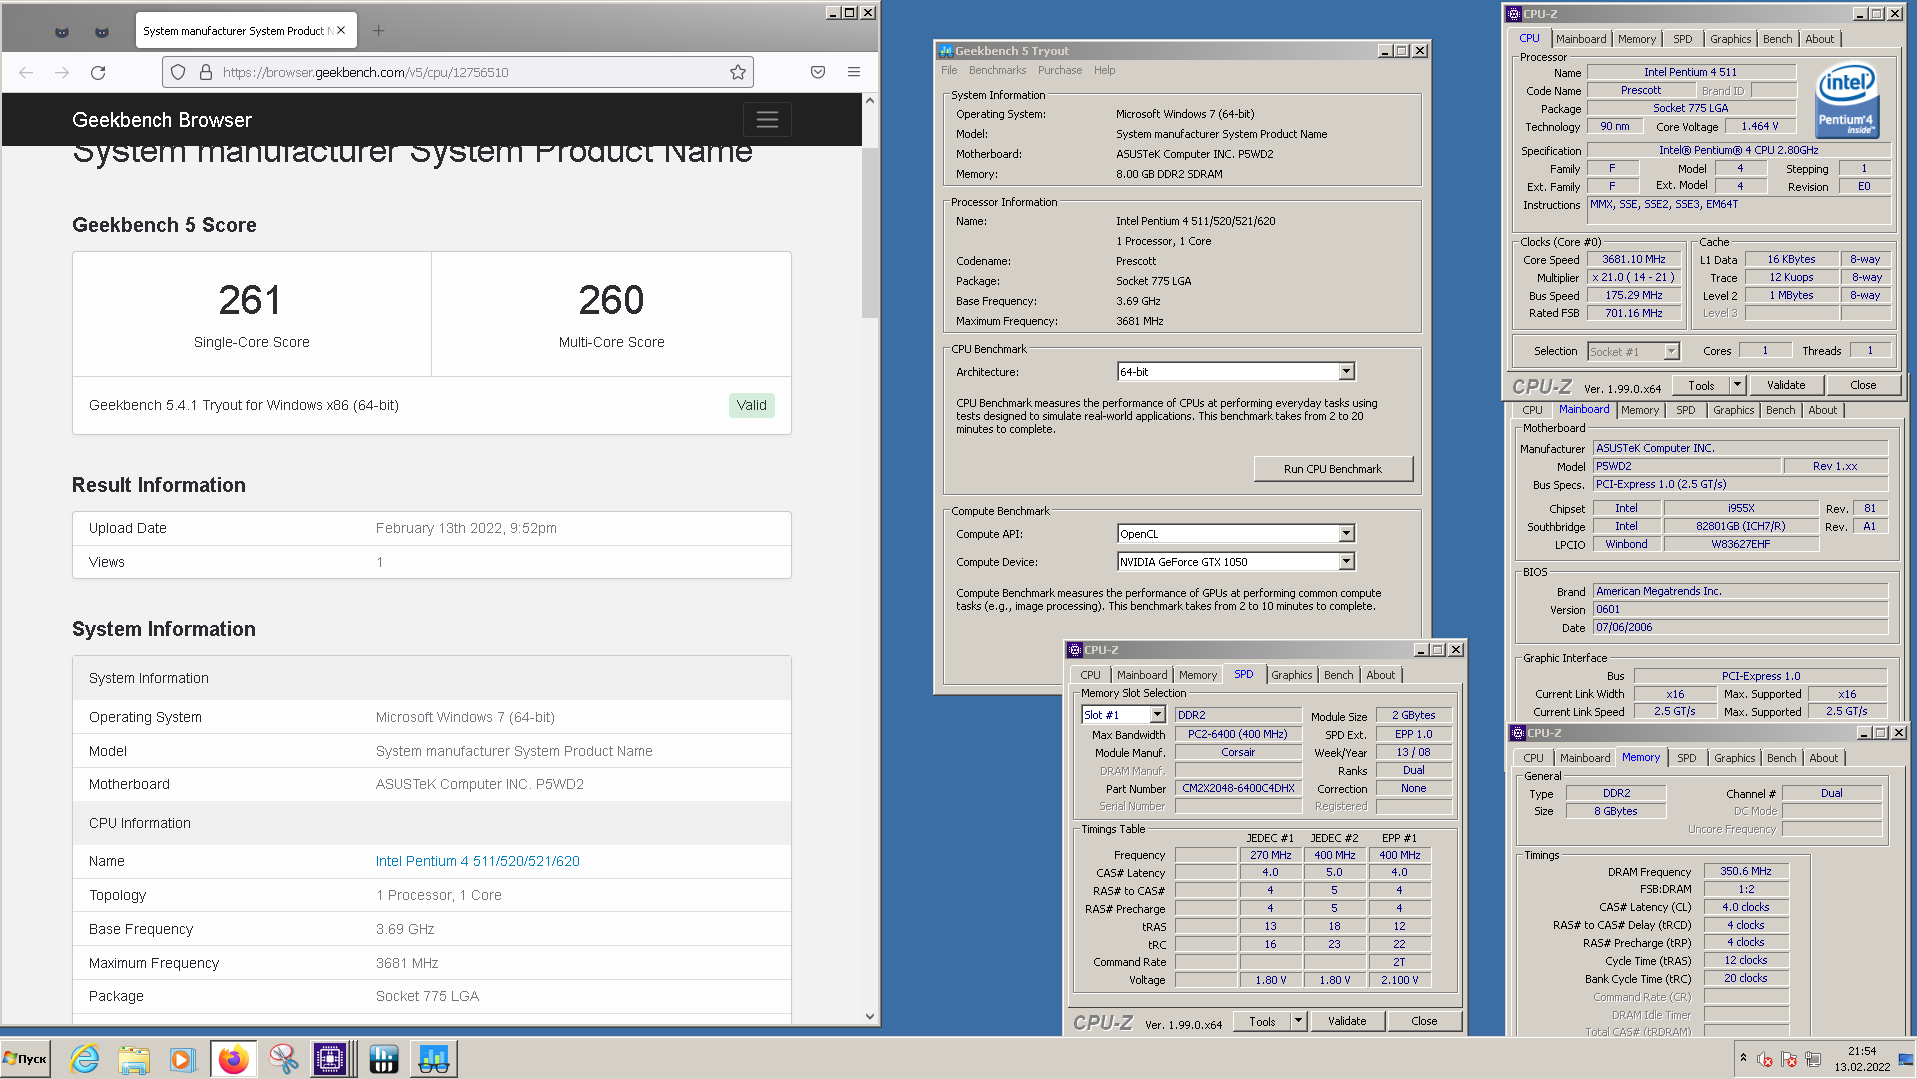Screen dimensions: 1917x1079
Task: Select SPD tab in CPU-Z Memory timings window
Action: tap(1686, 758)
